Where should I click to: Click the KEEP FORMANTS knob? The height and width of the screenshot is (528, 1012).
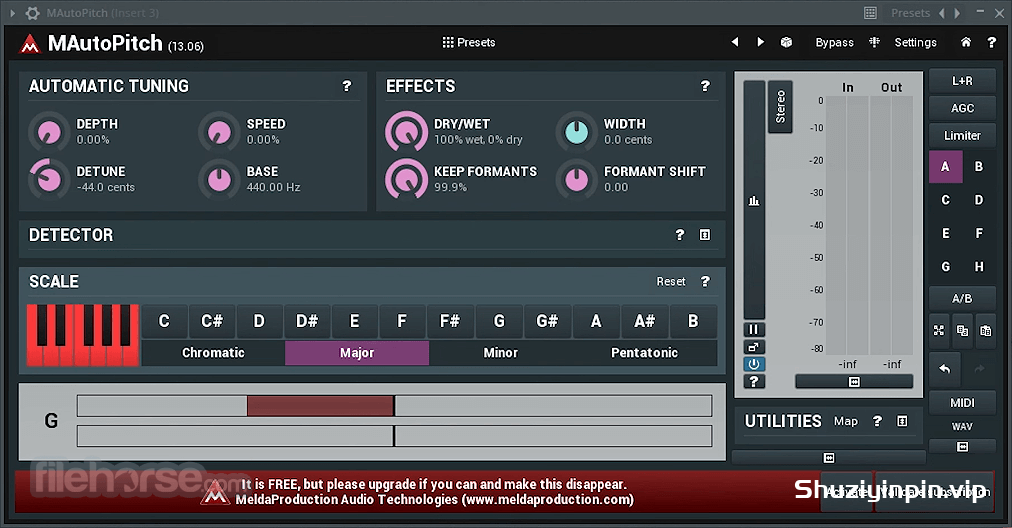pos(407,179)
